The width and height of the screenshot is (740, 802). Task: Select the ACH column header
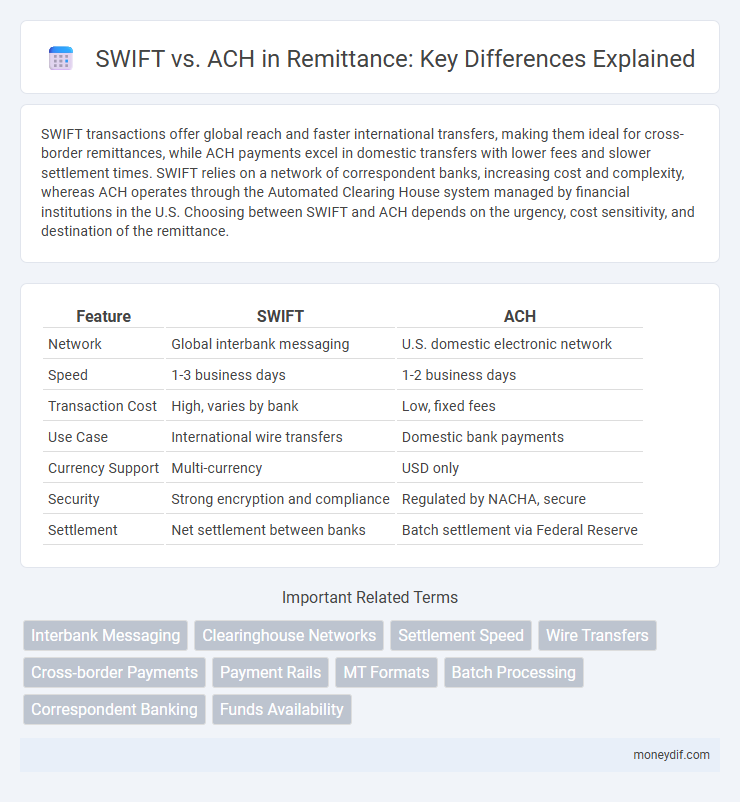click(x=520, y=316)
